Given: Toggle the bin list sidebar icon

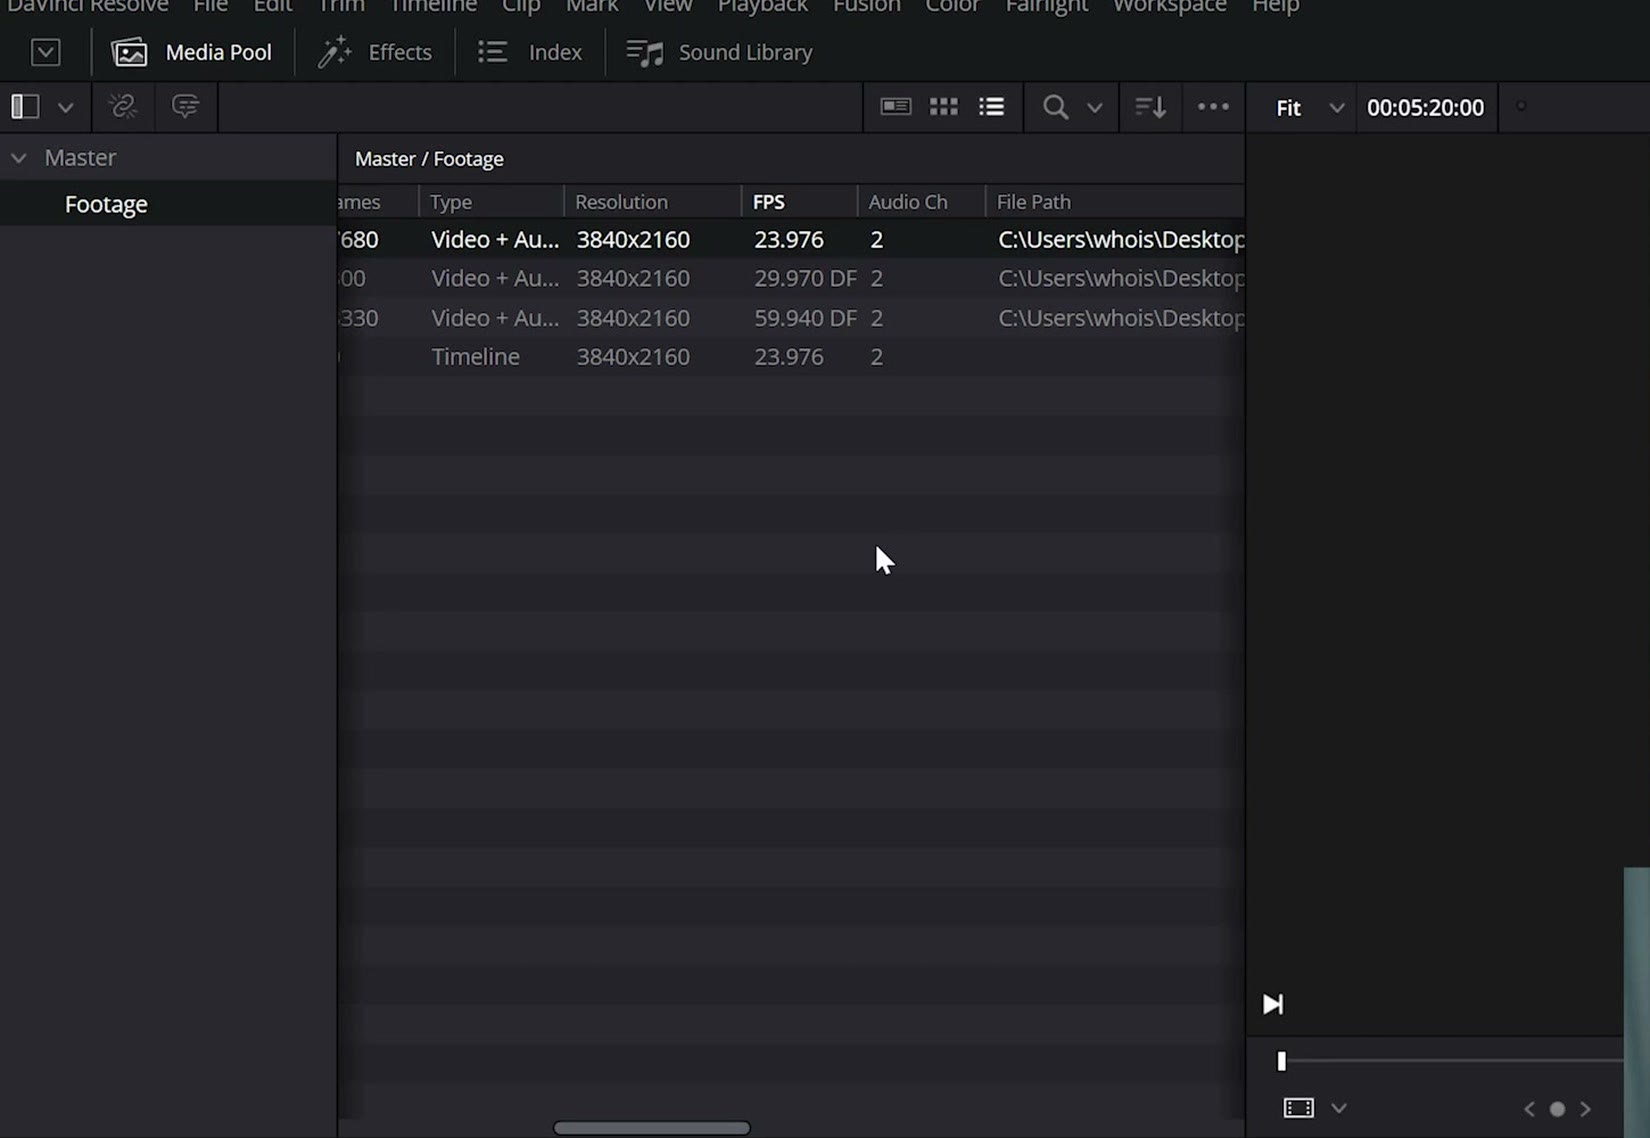Looking at the screenshot, I should pos(25,106).
